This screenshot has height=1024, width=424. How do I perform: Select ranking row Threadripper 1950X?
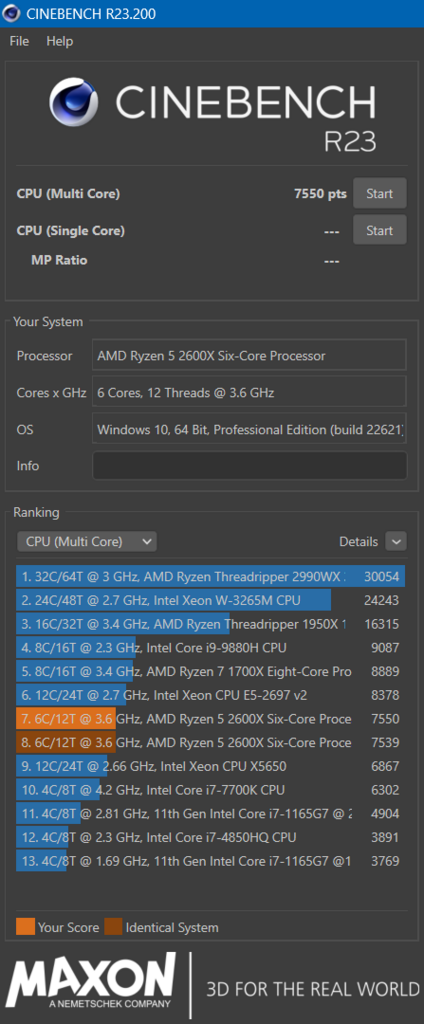click(210, 624)
